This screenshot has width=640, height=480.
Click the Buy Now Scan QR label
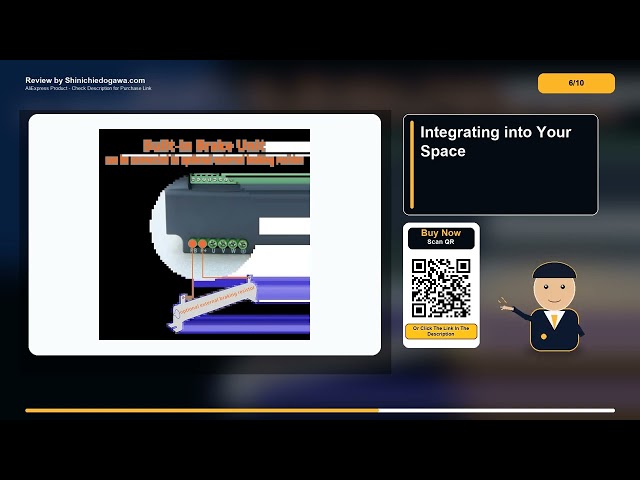coord(441,238)
